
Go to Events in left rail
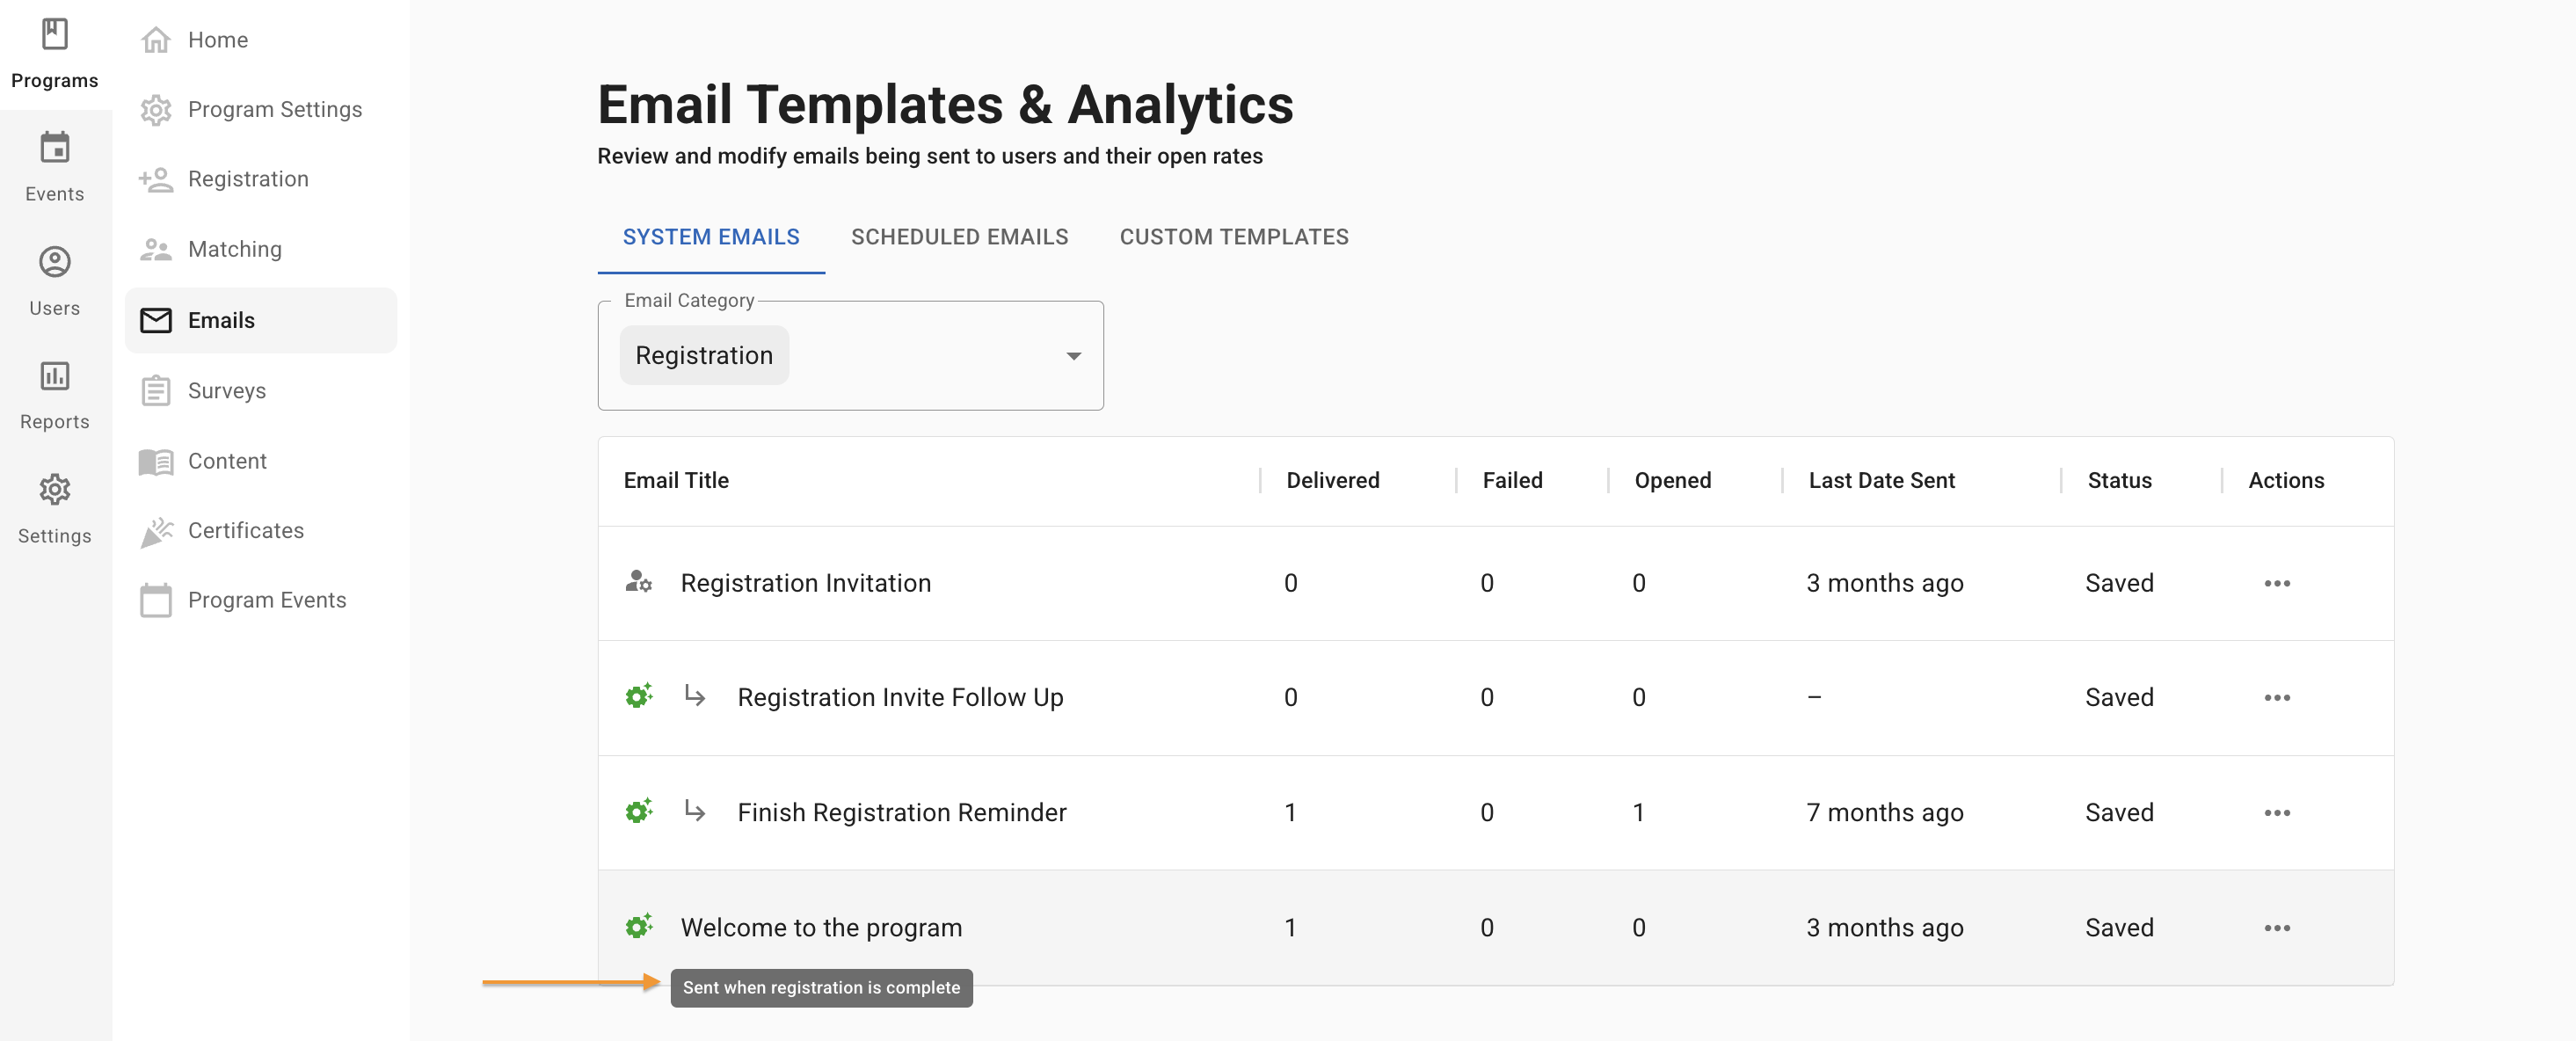(55, 149)
